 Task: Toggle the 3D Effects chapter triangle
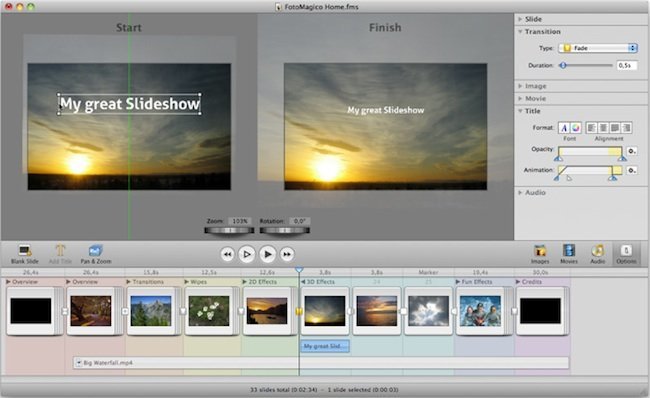point(303,282)
